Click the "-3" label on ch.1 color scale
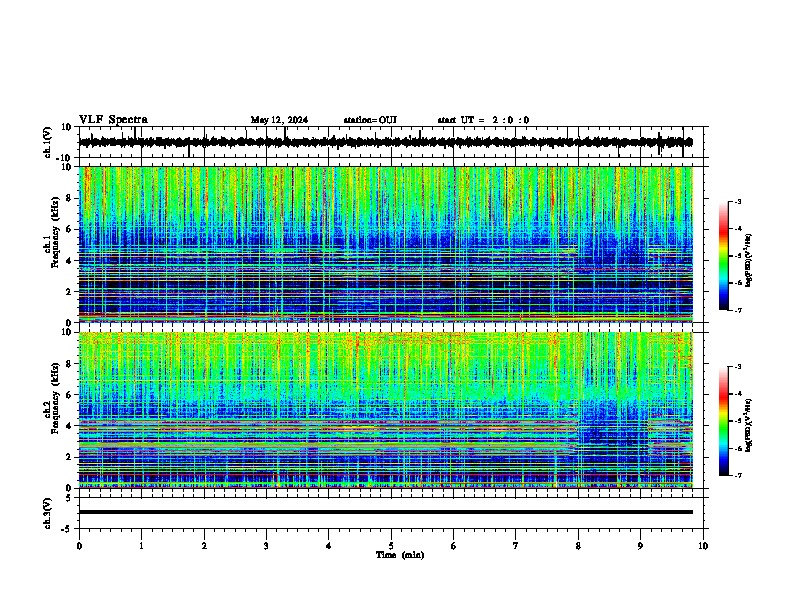Screen dimensions: 792x612 [738, 202]
